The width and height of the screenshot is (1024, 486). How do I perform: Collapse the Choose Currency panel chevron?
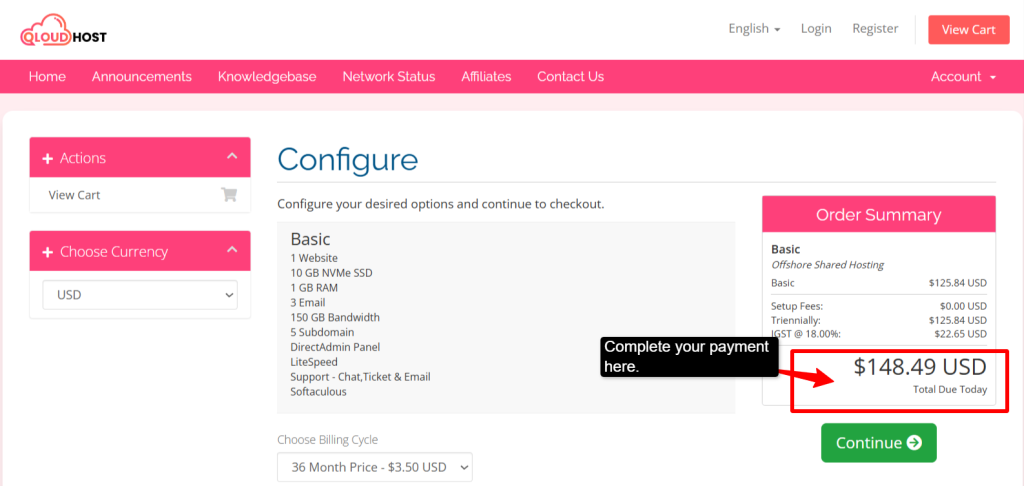232,250
